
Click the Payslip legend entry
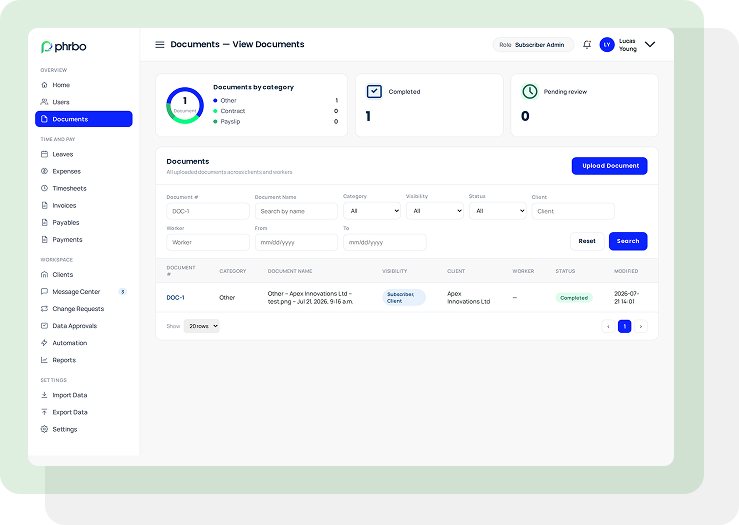point(276,122)
